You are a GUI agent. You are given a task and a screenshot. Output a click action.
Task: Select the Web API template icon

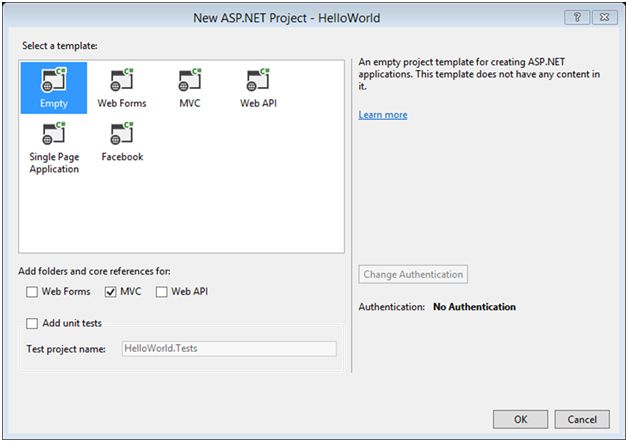pyautogui.click(x=257, y=80)
